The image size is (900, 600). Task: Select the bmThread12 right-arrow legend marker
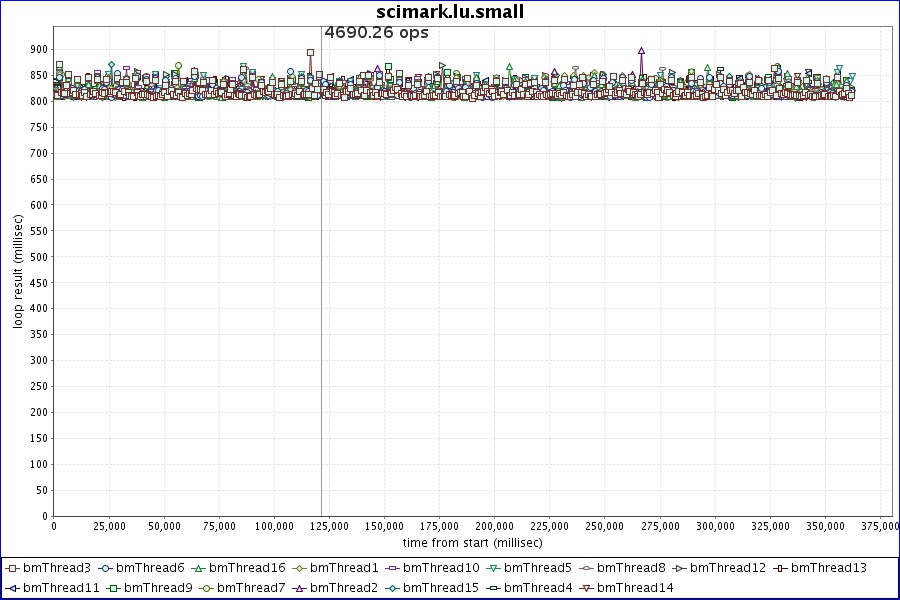pos(679,568)
